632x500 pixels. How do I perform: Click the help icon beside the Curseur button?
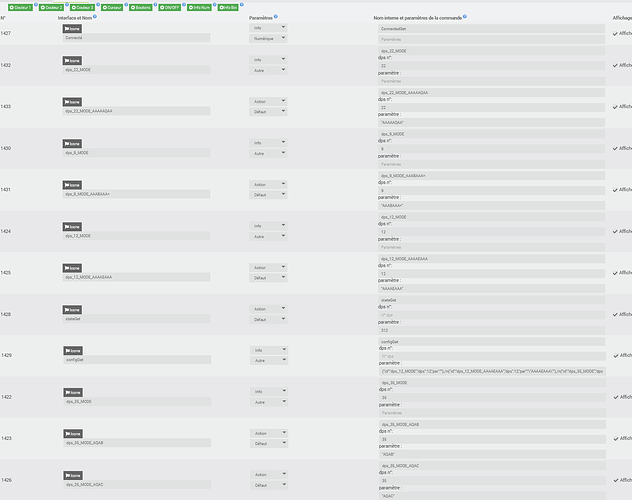[x=126, y=4]
